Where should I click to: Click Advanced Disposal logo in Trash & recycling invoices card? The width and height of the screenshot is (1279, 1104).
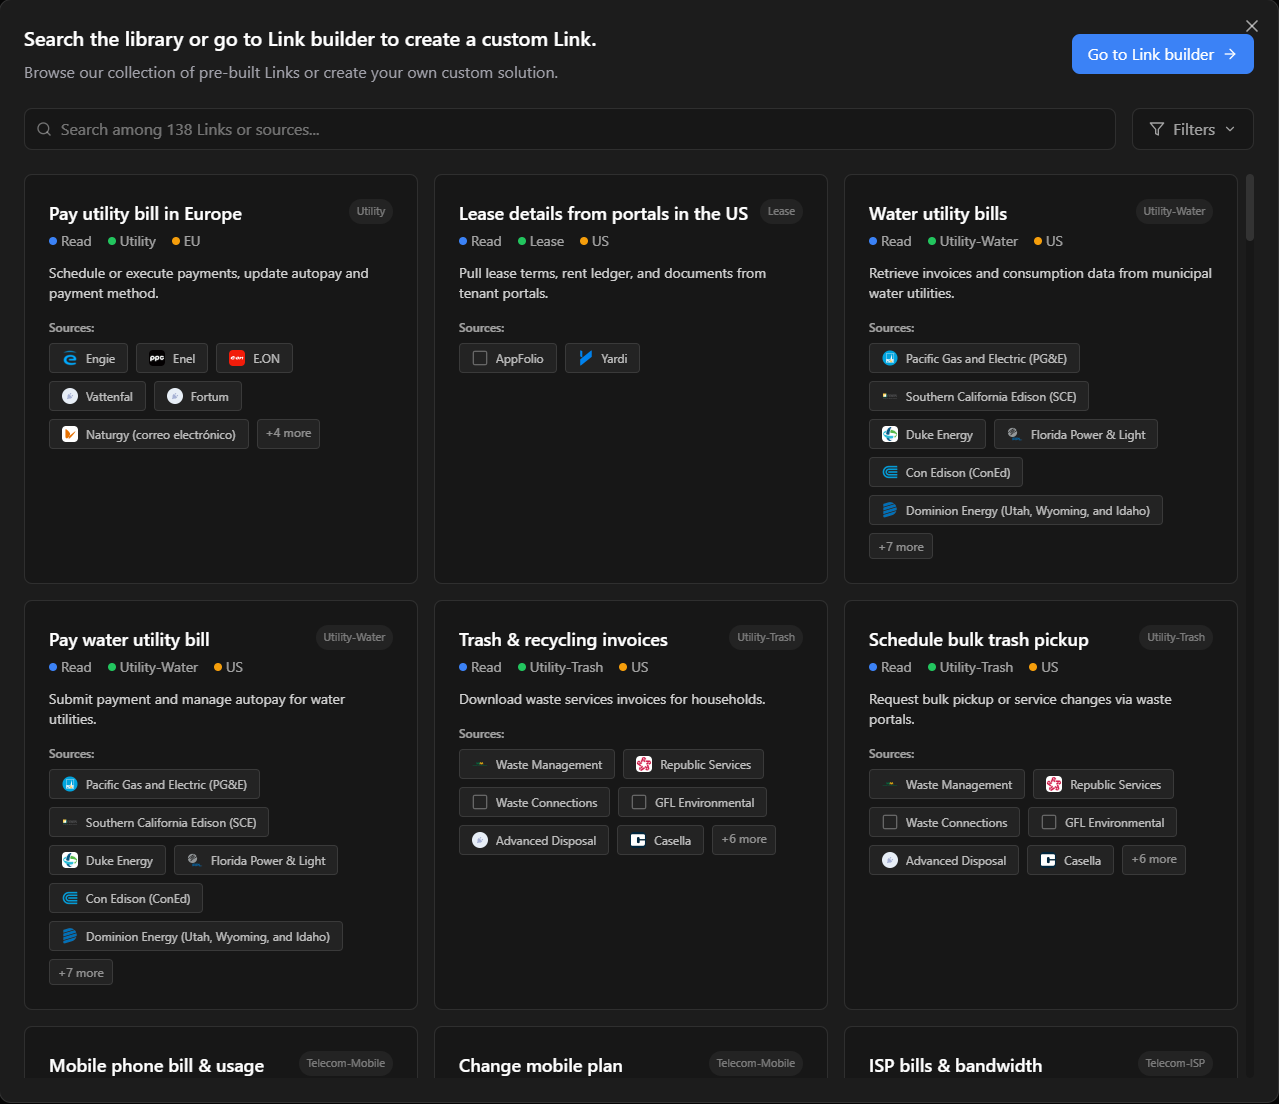tap(480, 841)
